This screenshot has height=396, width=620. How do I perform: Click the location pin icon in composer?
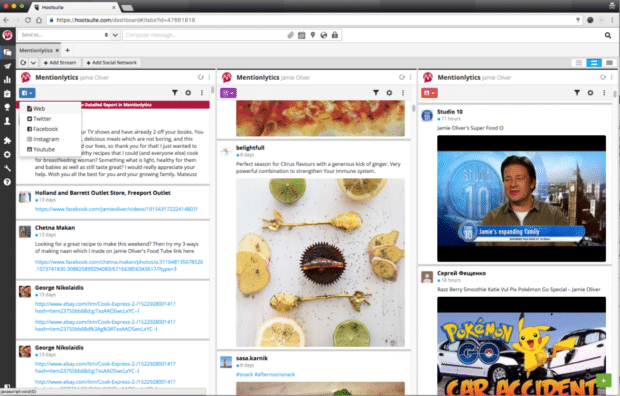313,35
